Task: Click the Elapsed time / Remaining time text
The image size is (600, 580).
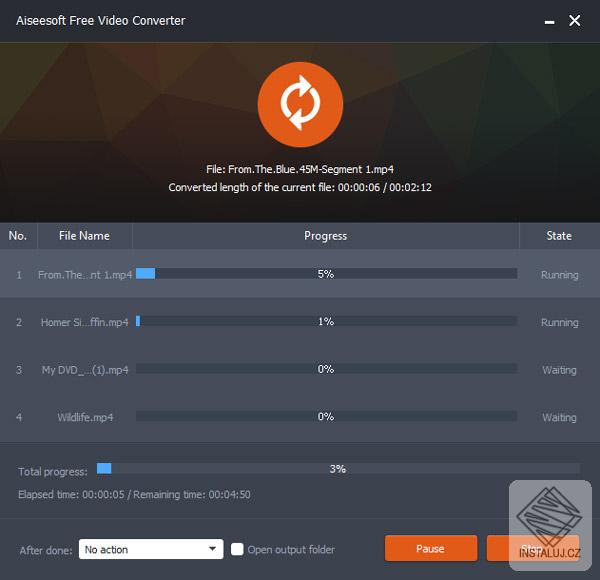Action: pyautogui.click(x=134, y=494)
